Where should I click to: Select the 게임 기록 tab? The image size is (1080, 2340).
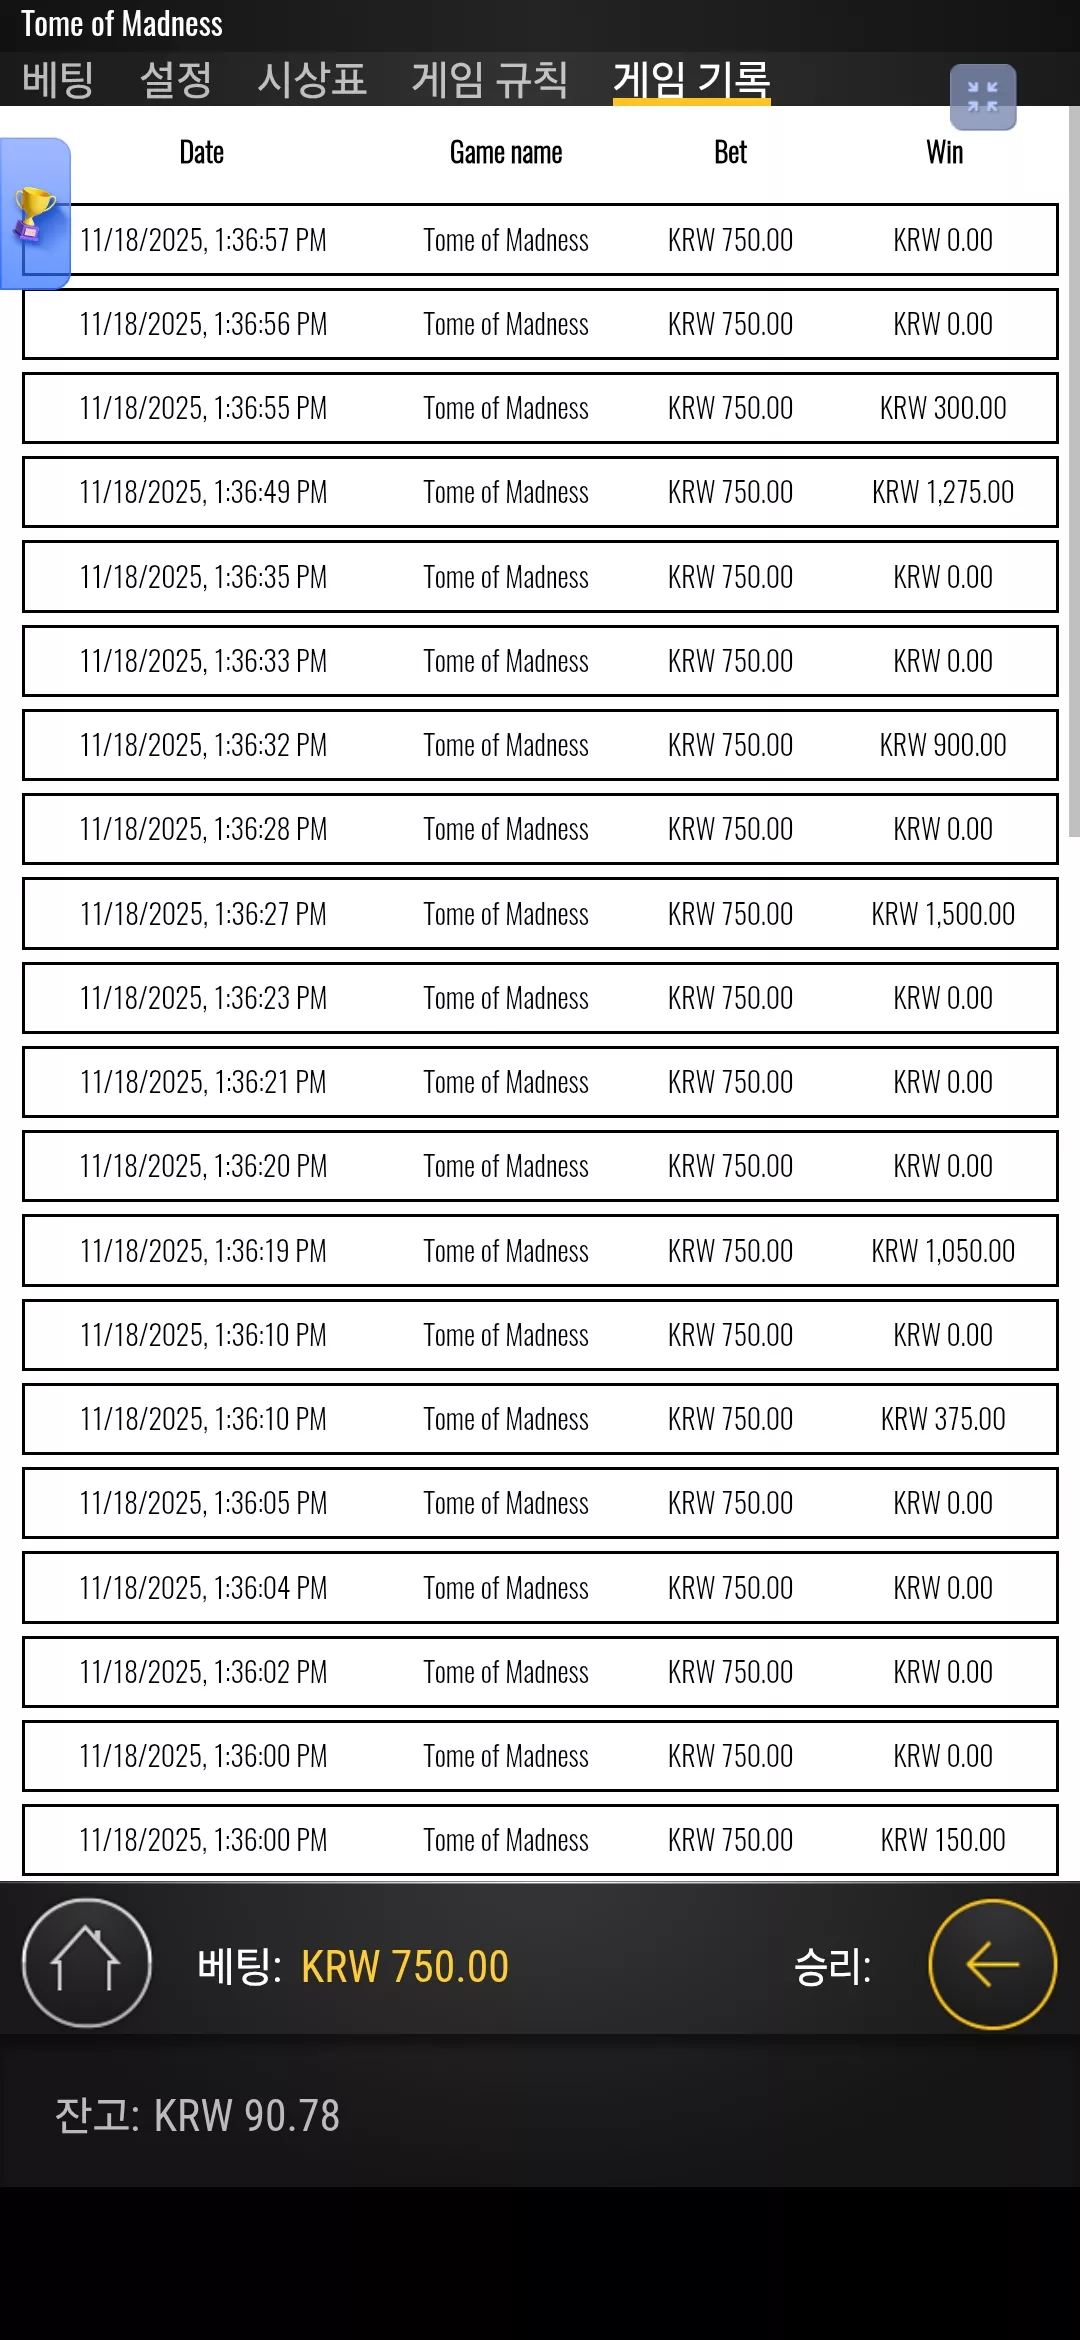pyautogui.click(x=691, y=80)
